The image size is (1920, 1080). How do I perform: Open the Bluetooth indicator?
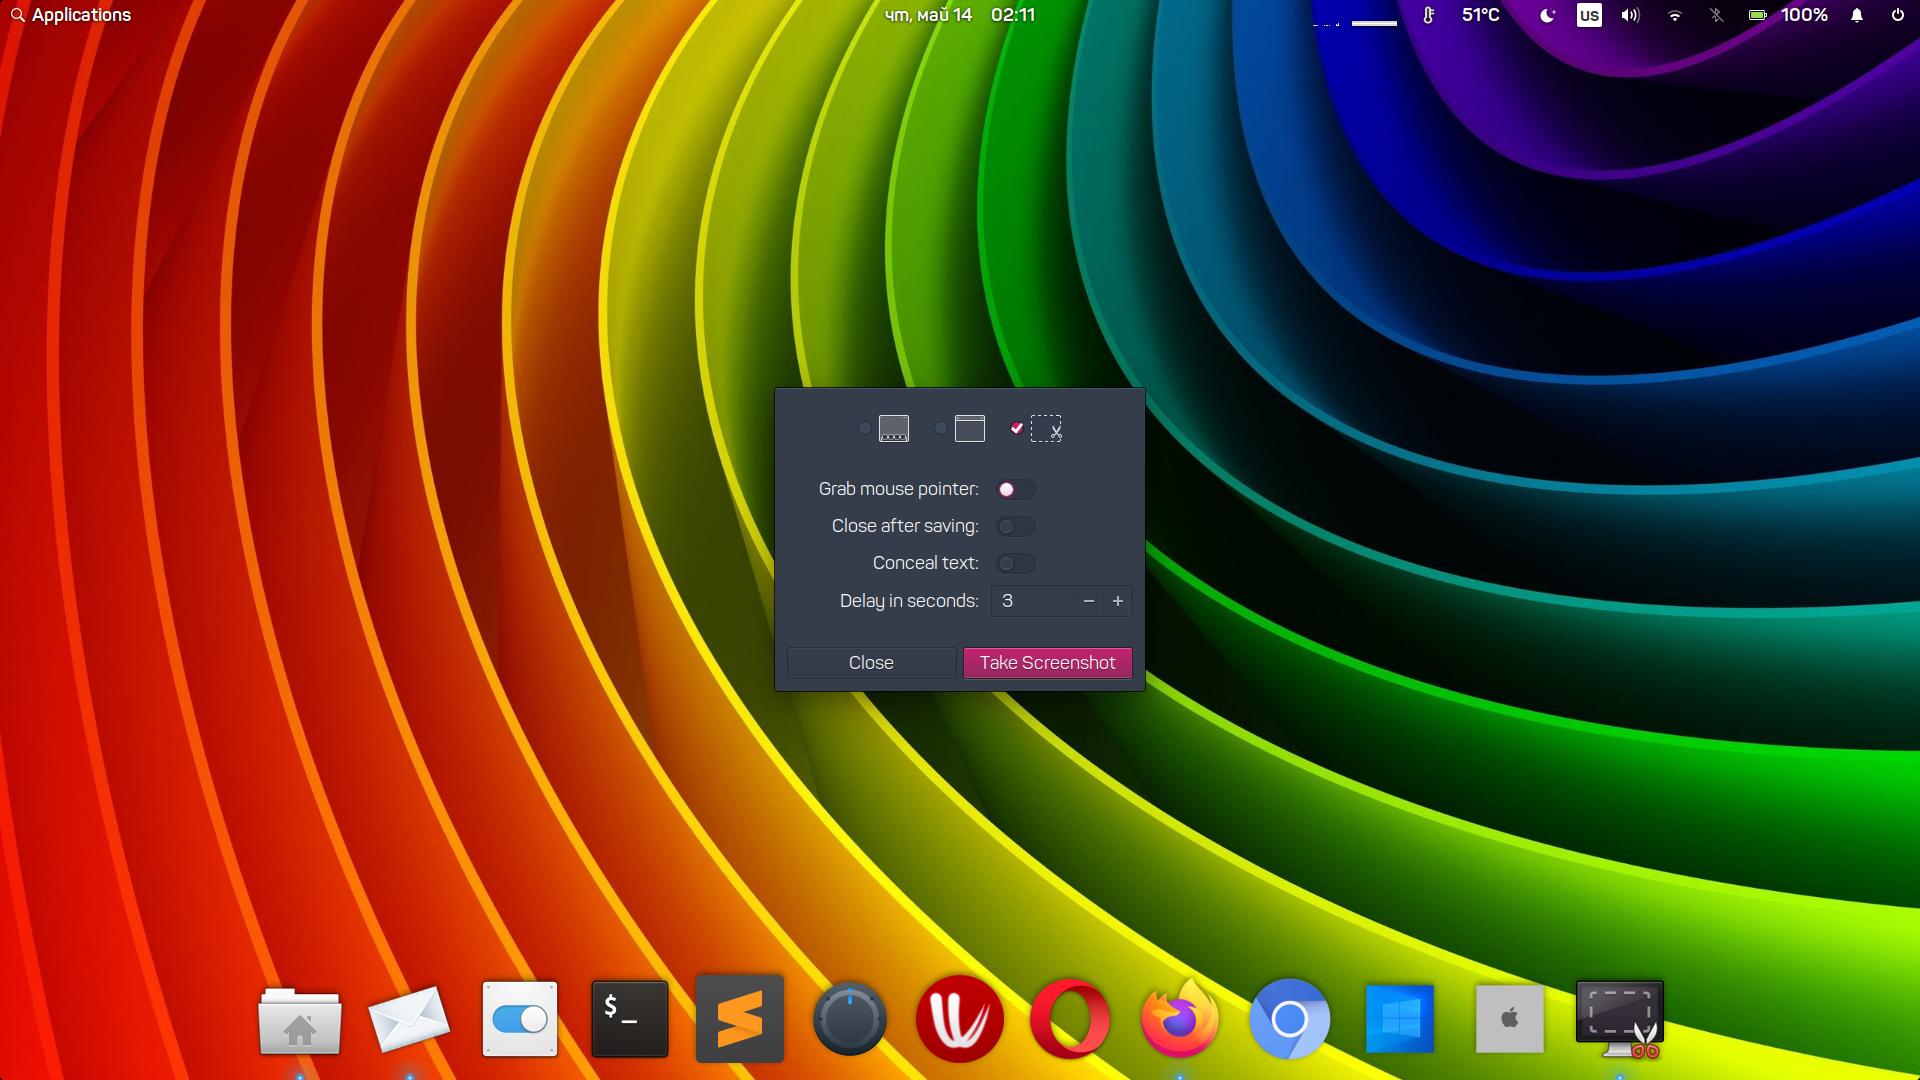point(1717,15)
